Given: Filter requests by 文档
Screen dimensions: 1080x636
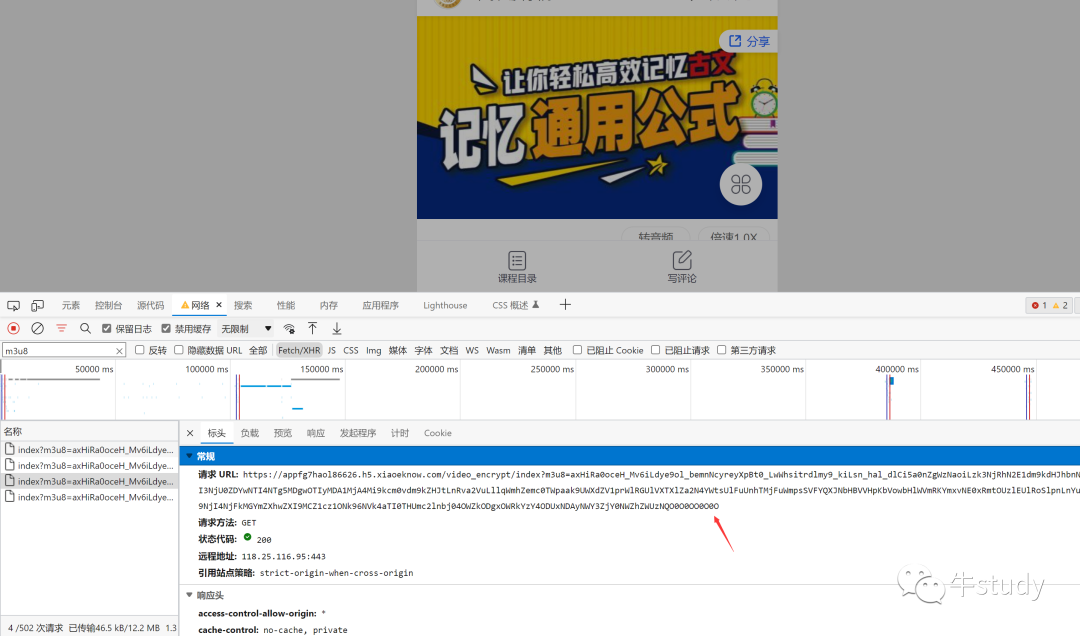Looking at the screenshot, I should click(x=449, y=350).
